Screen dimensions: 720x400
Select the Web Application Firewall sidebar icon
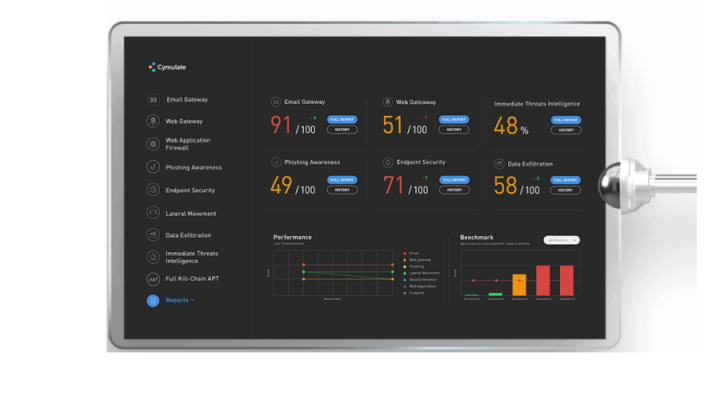tap(153, 144)
